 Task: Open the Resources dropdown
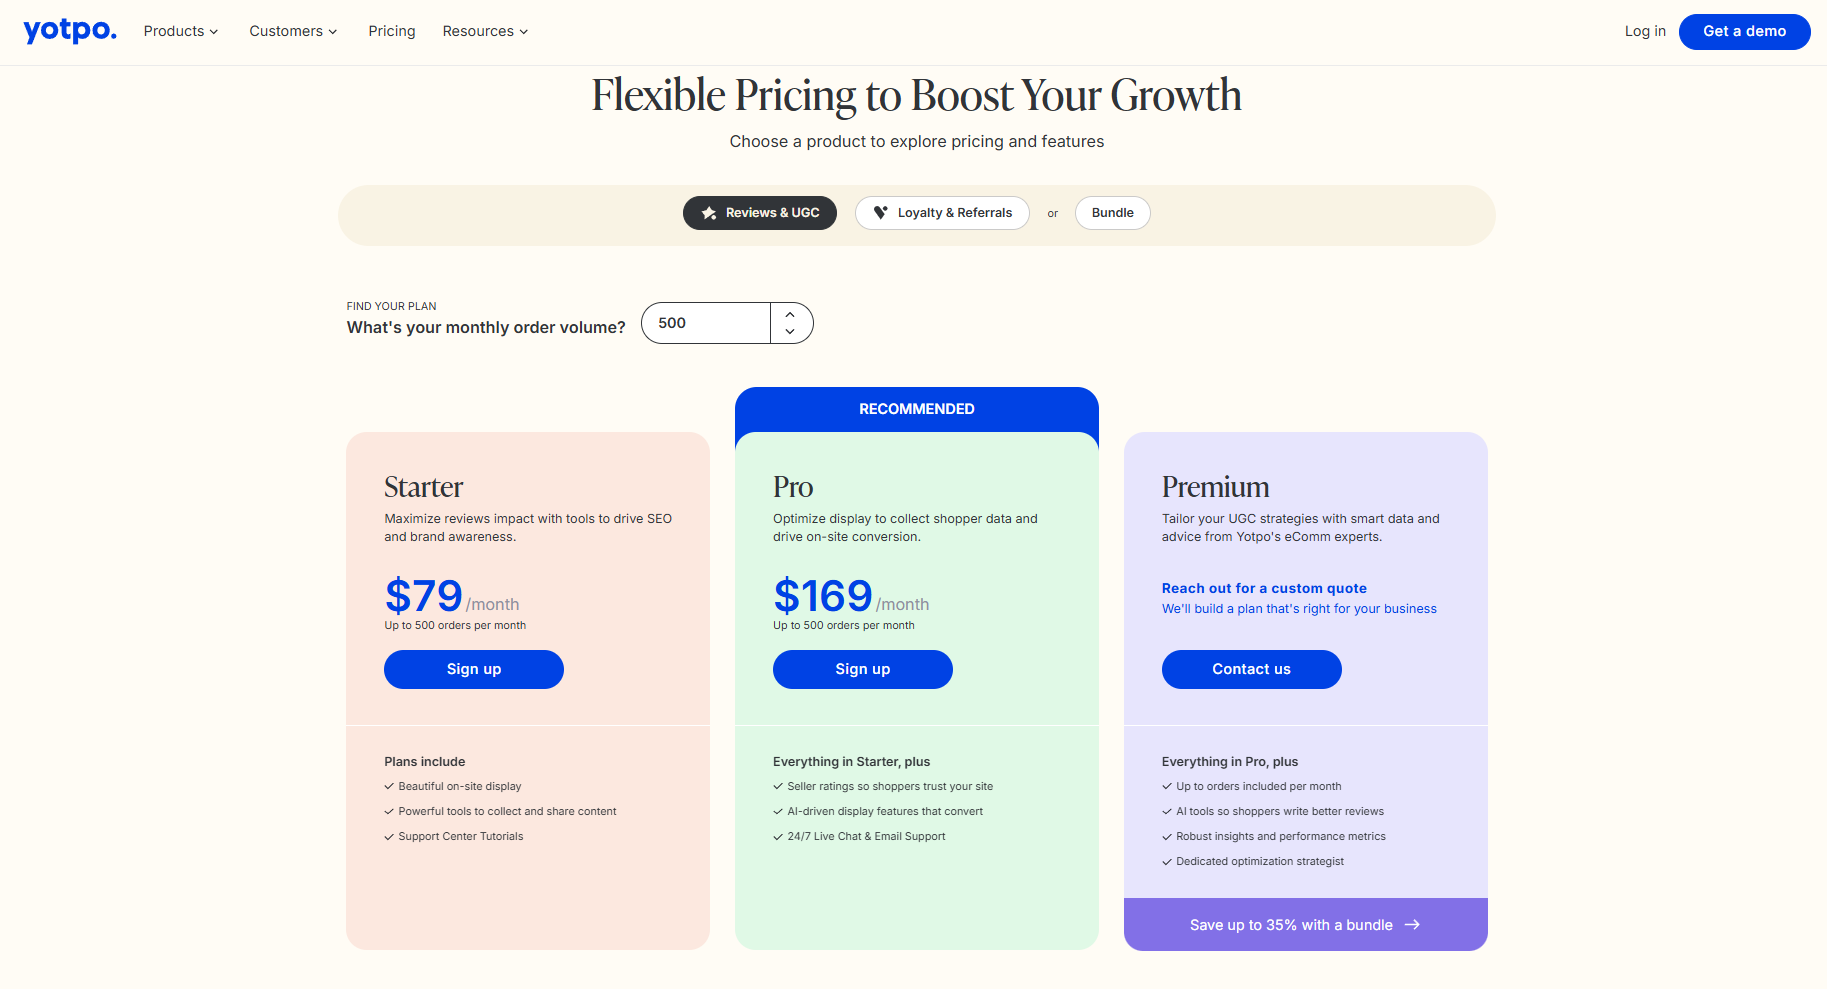[x=484, y=31]
